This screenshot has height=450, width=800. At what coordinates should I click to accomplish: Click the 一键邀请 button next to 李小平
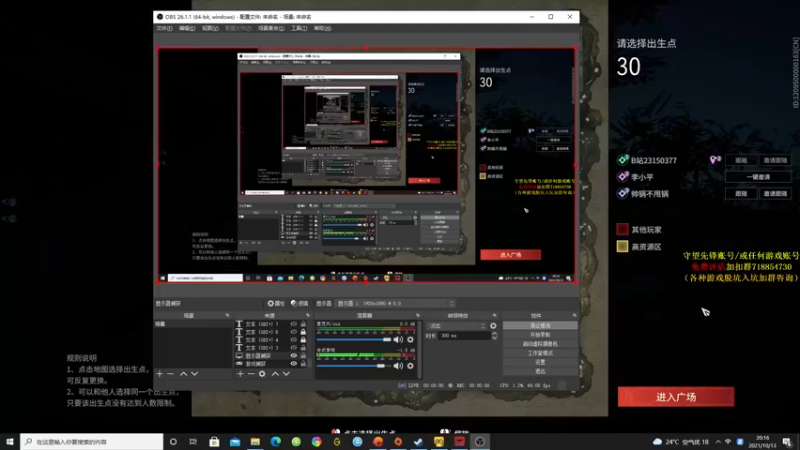pos(758,177)
